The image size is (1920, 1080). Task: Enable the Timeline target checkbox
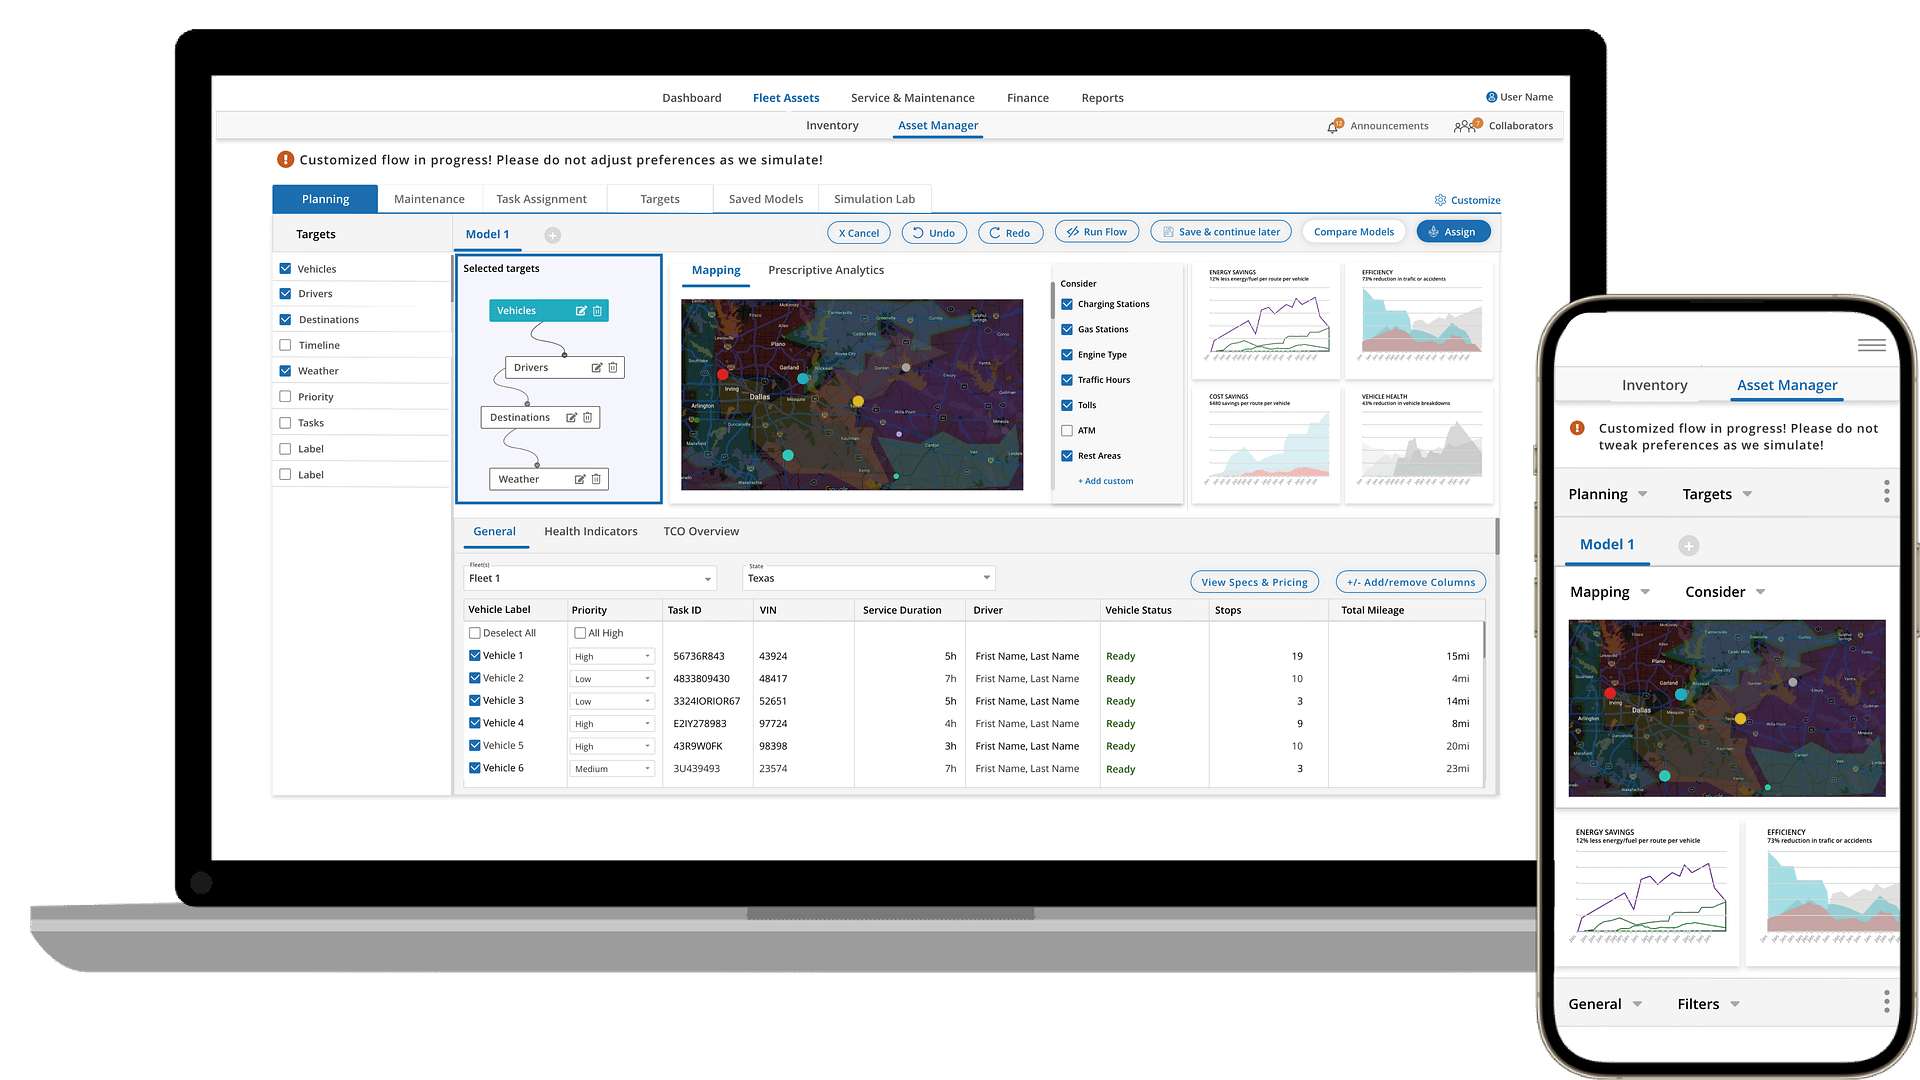click(285, 345)
